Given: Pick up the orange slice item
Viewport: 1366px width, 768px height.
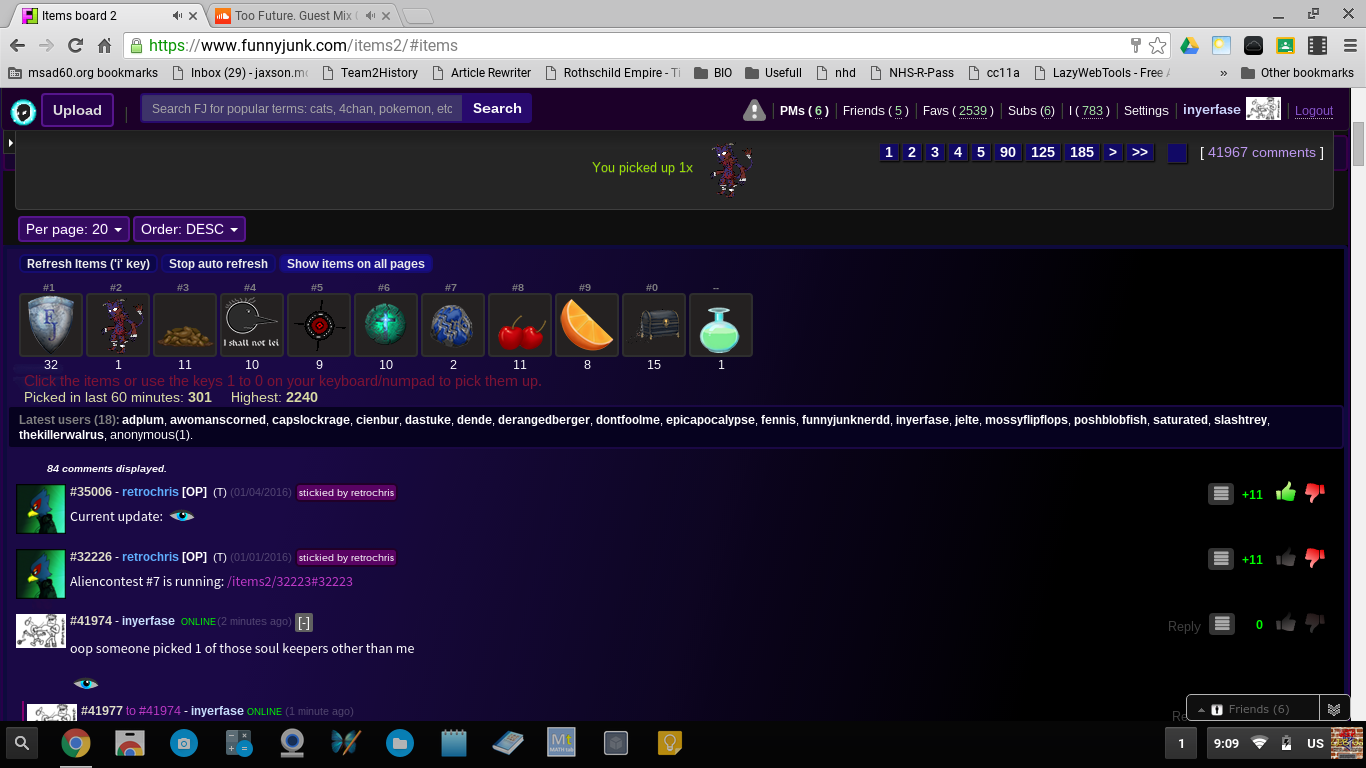Looking at the screenshot, I should (x=587, y=325).
